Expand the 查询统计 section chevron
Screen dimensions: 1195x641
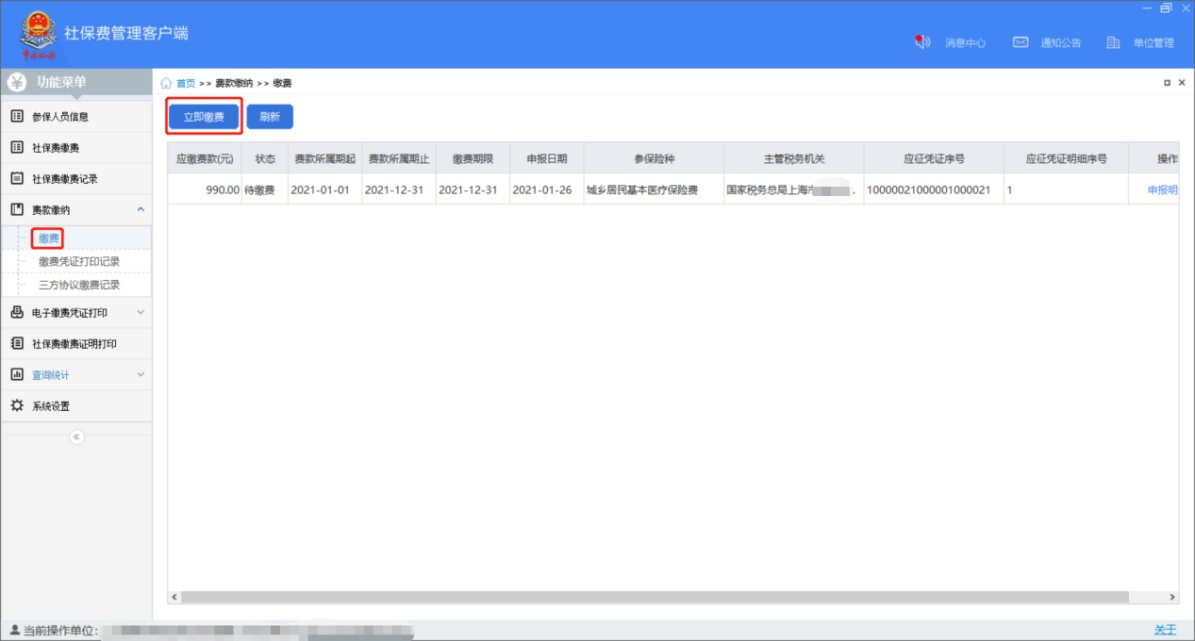pyautogui.click(x=140, y=375)
